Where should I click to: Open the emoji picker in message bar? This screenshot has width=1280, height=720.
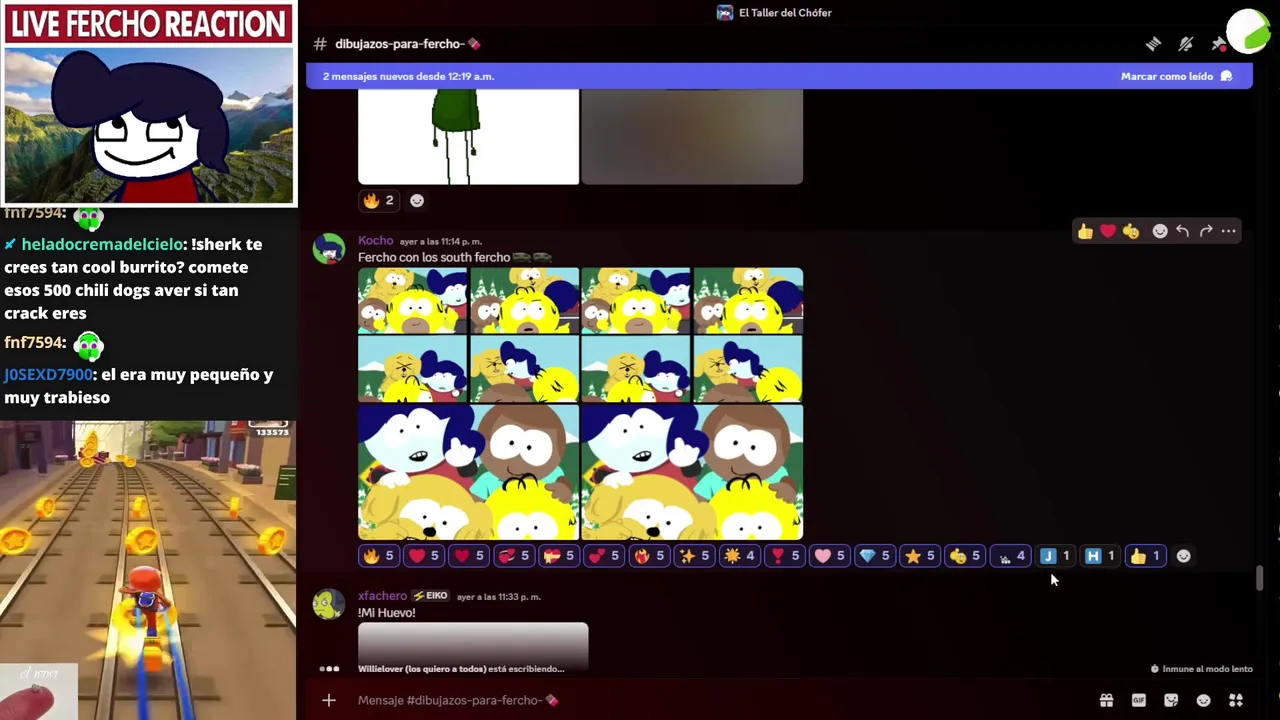[x=1204, y=700]
